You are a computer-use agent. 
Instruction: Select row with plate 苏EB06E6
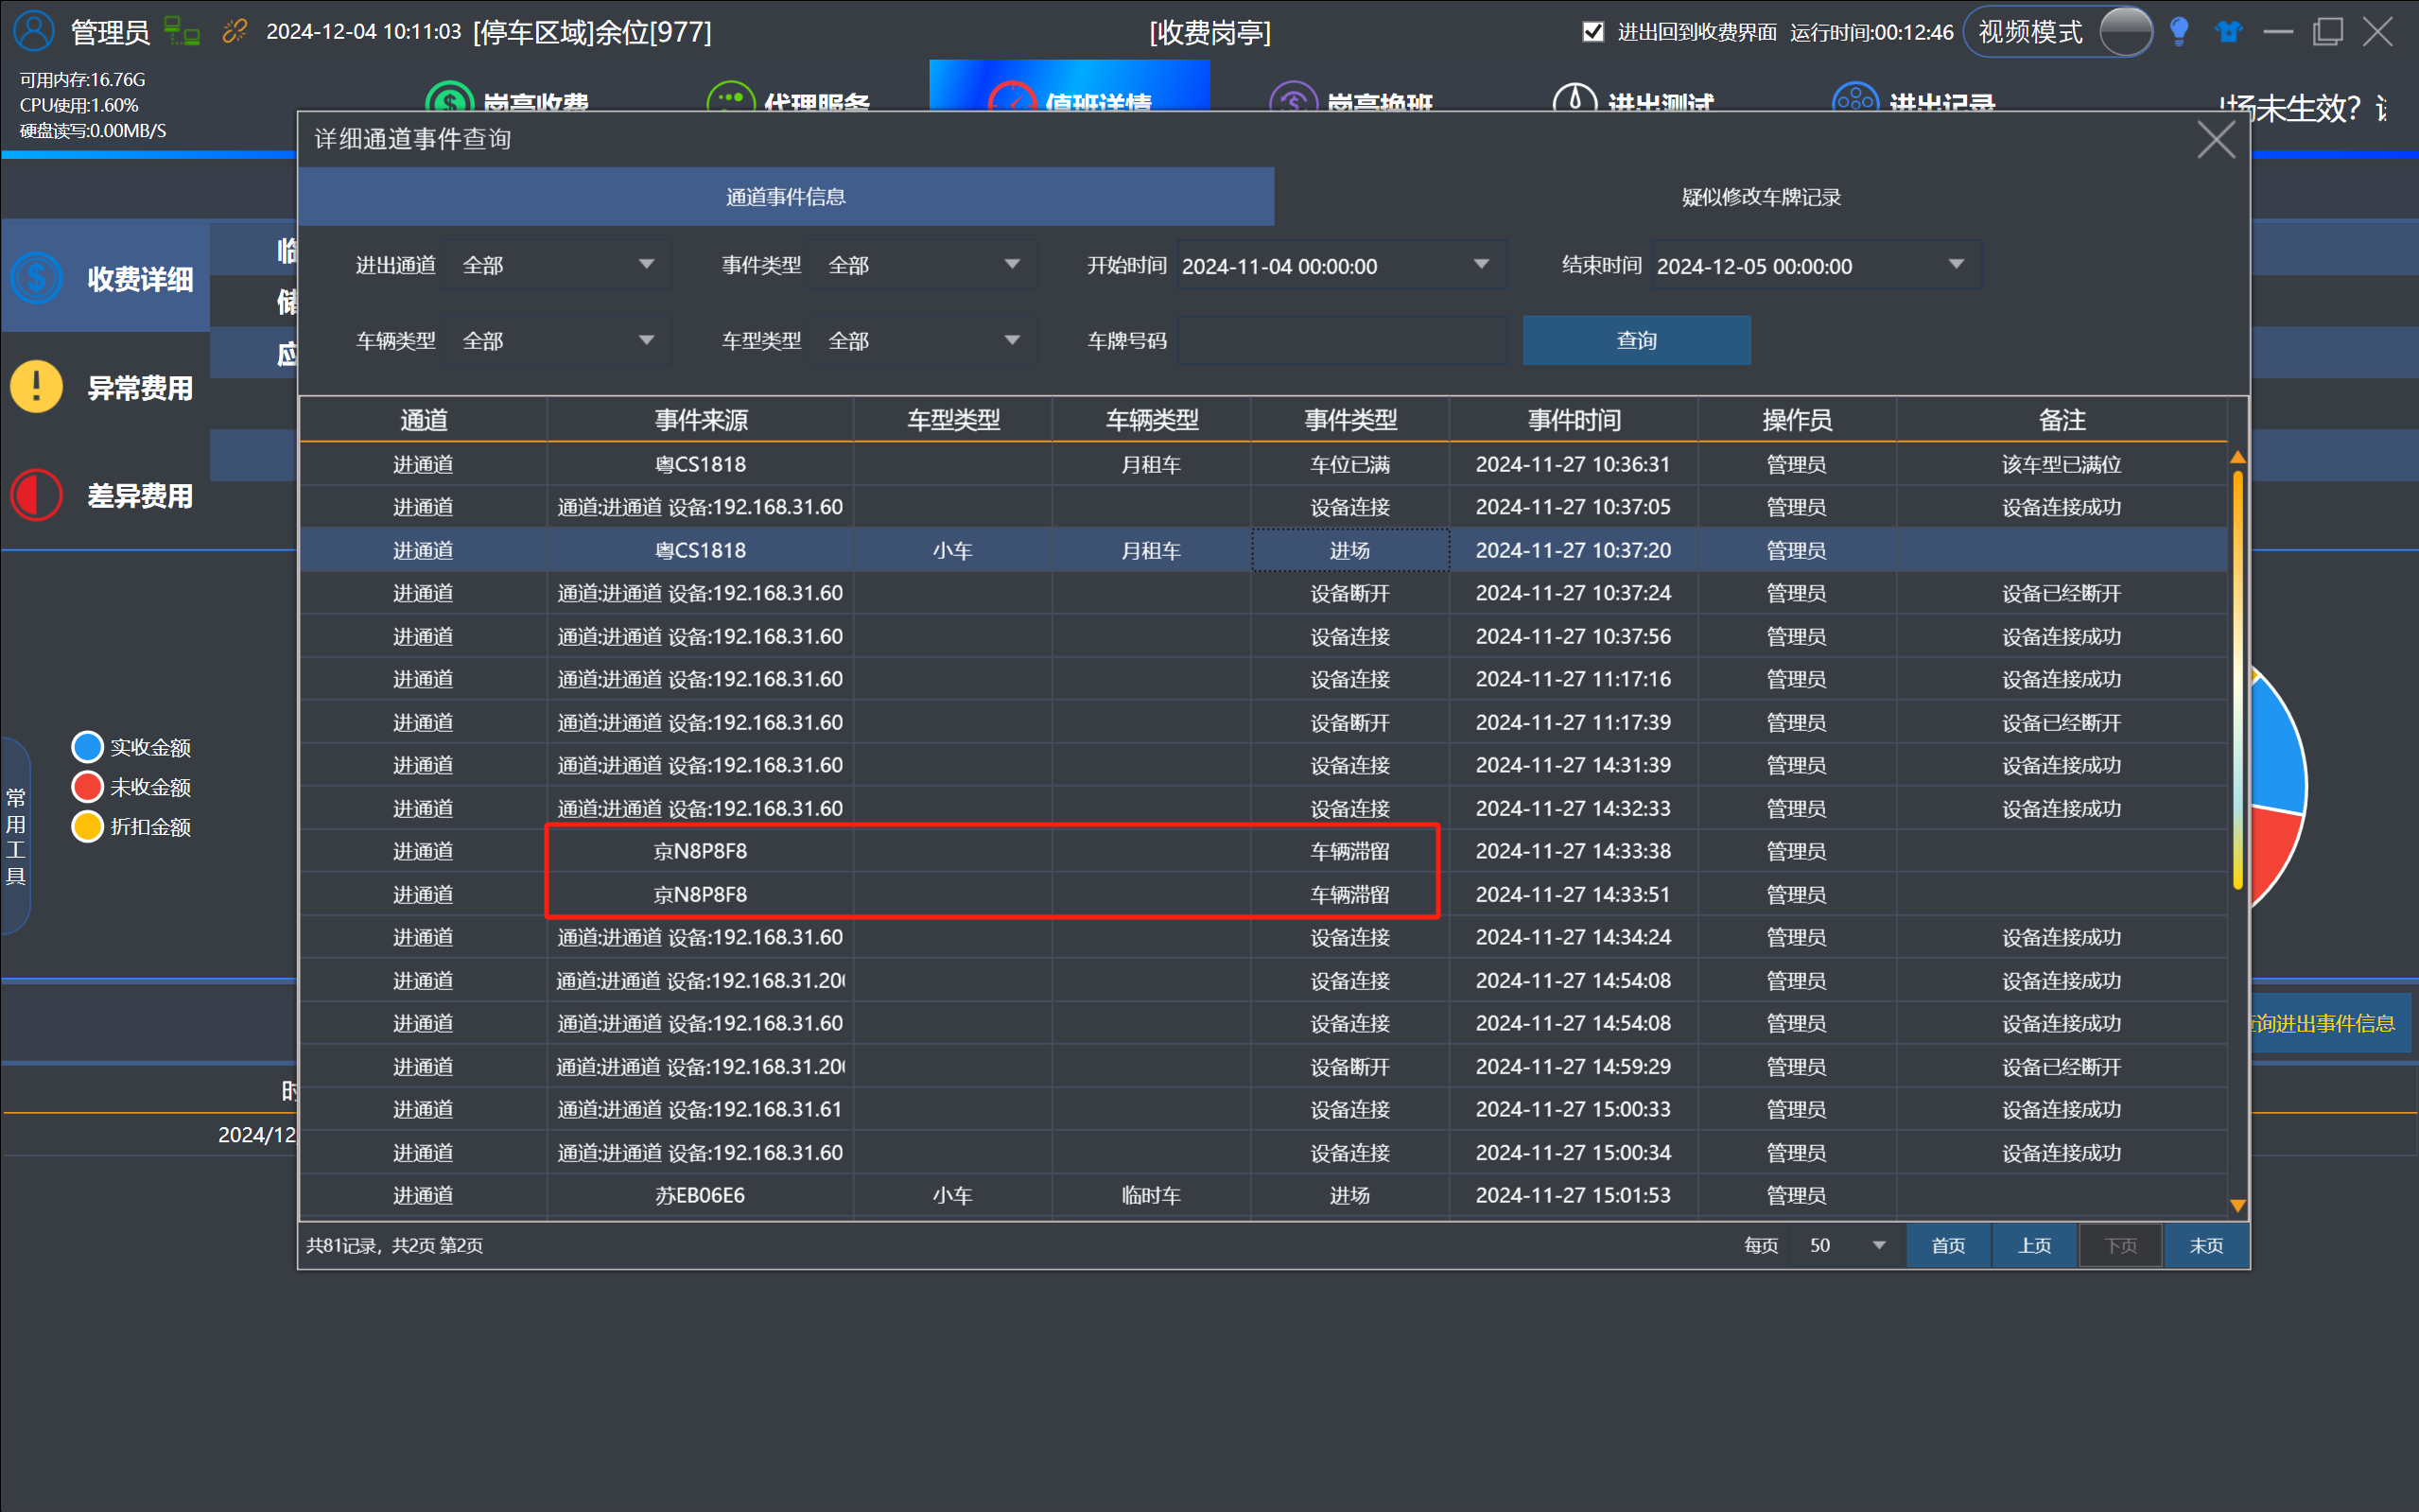(1263, 1195)
